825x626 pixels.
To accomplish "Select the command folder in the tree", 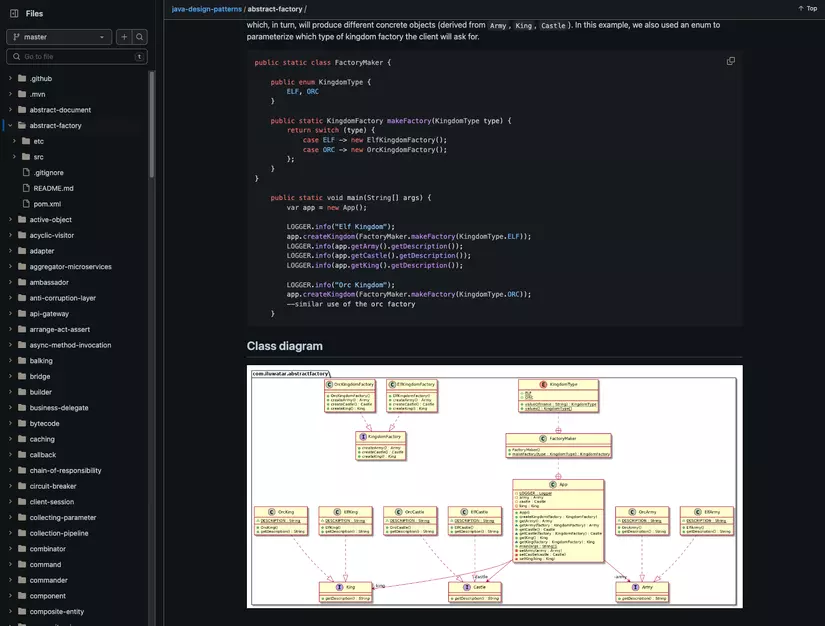I will pyautogui.click(x=46, y=562).
